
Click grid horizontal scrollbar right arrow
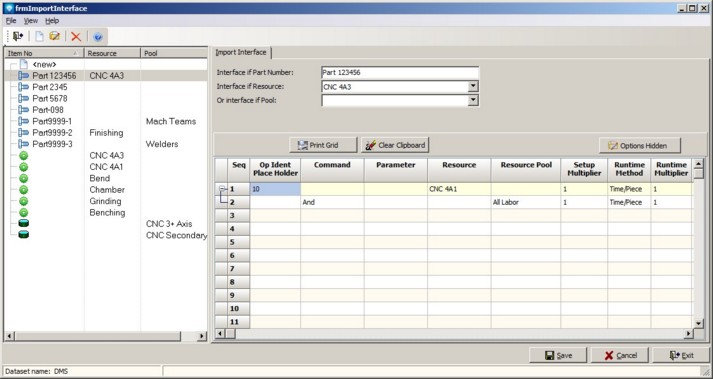[x=688, y=334]
